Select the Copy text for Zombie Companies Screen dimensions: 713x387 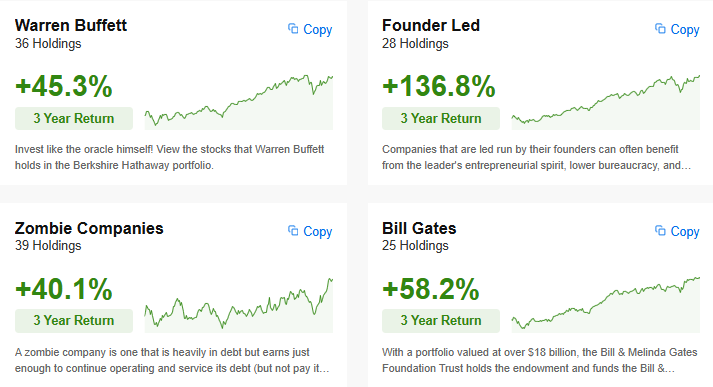317,231
